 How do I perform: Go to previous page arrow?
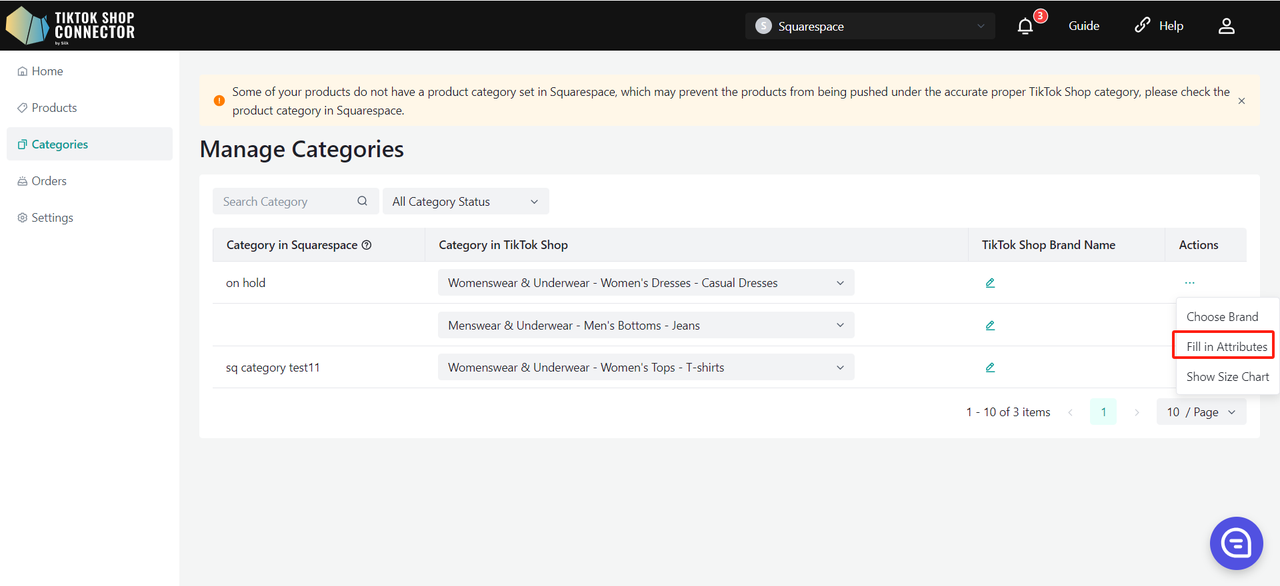(x=1071, y=412)
